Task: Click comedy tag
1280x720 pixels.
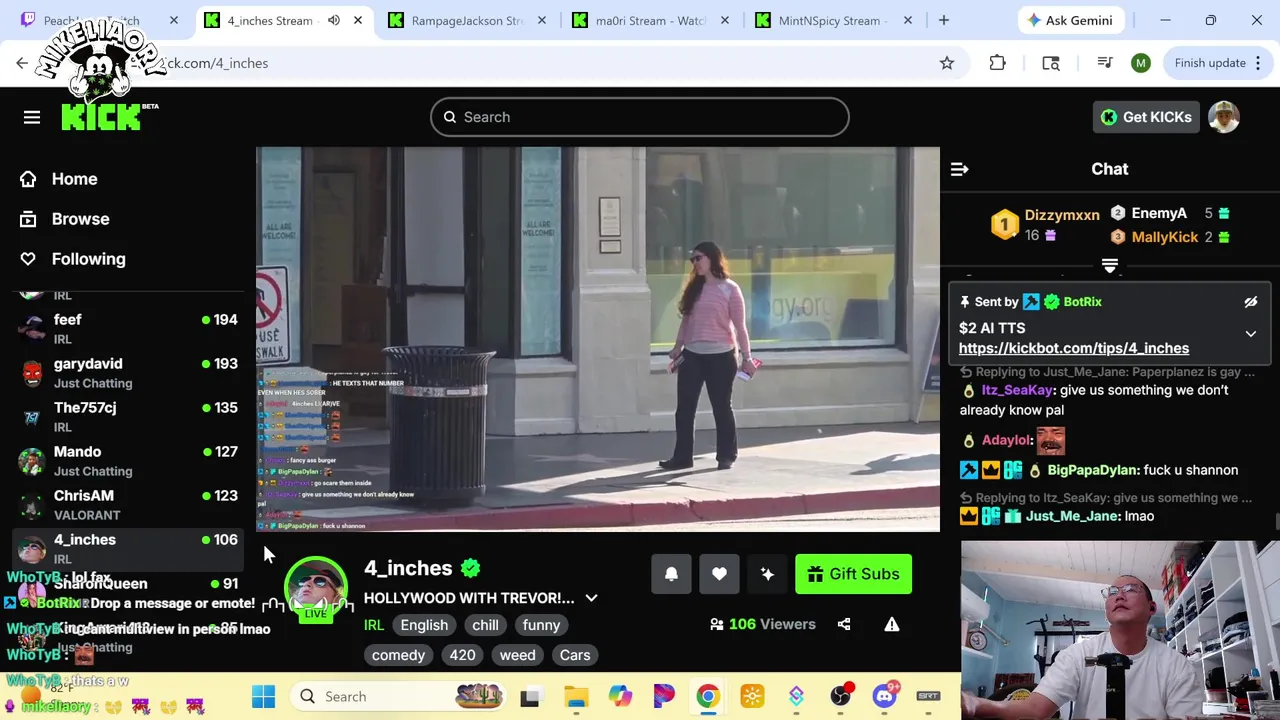Action: click(x=398, y=655)
